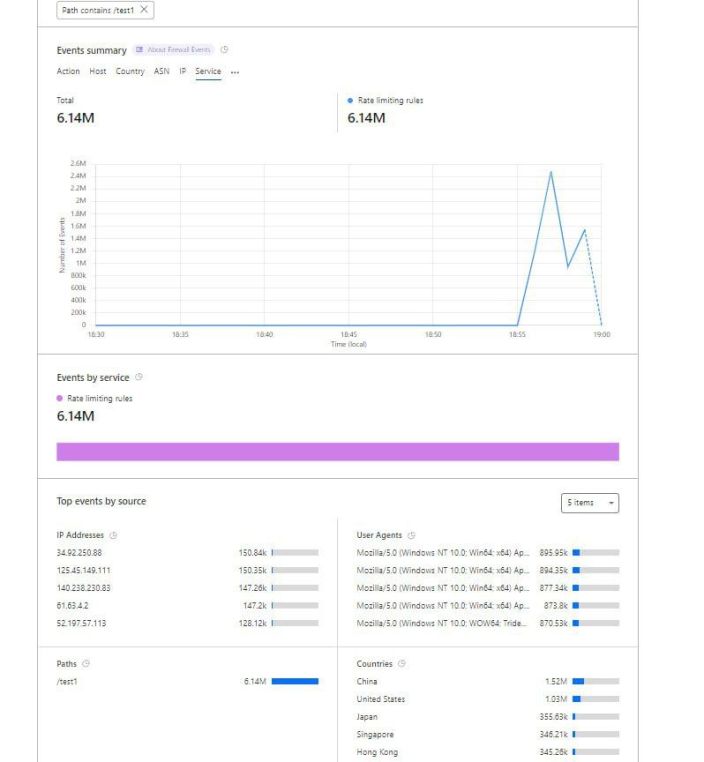Screen dimensions: 704x762
Task: Select the Host tab
Action: [98, 71]
